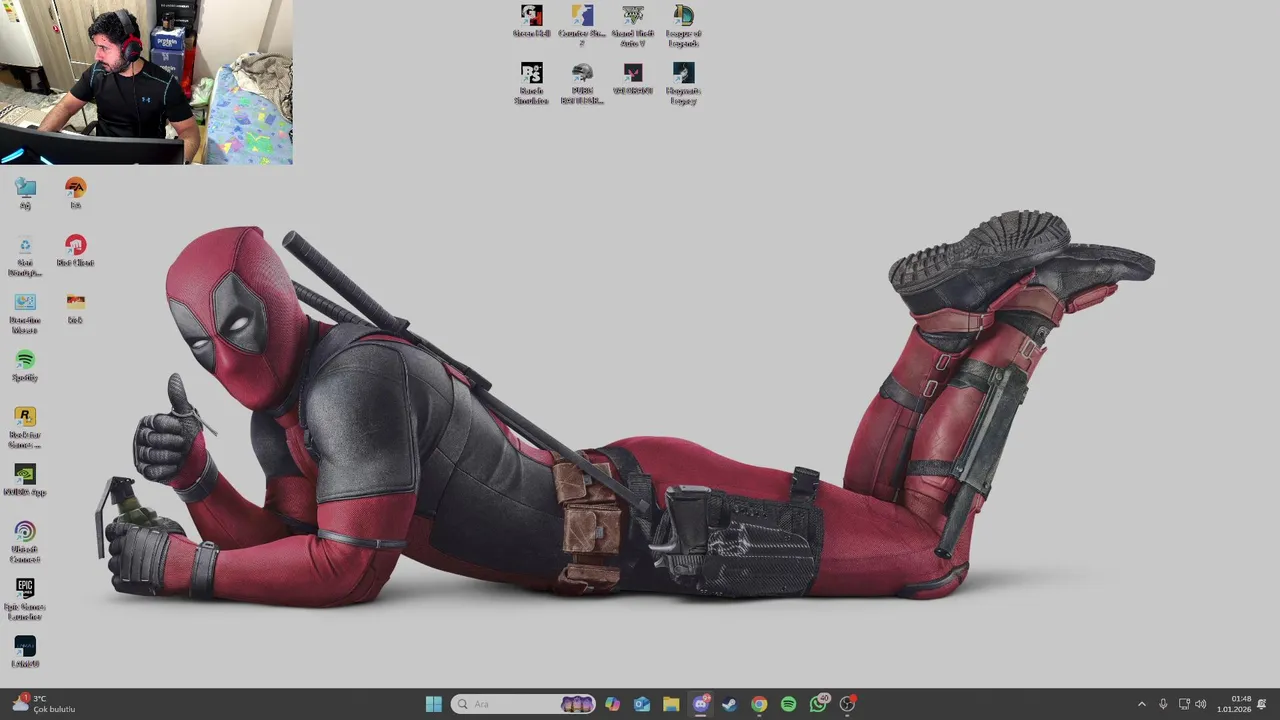Switch to Discord in the taskbar

point(701,704)
